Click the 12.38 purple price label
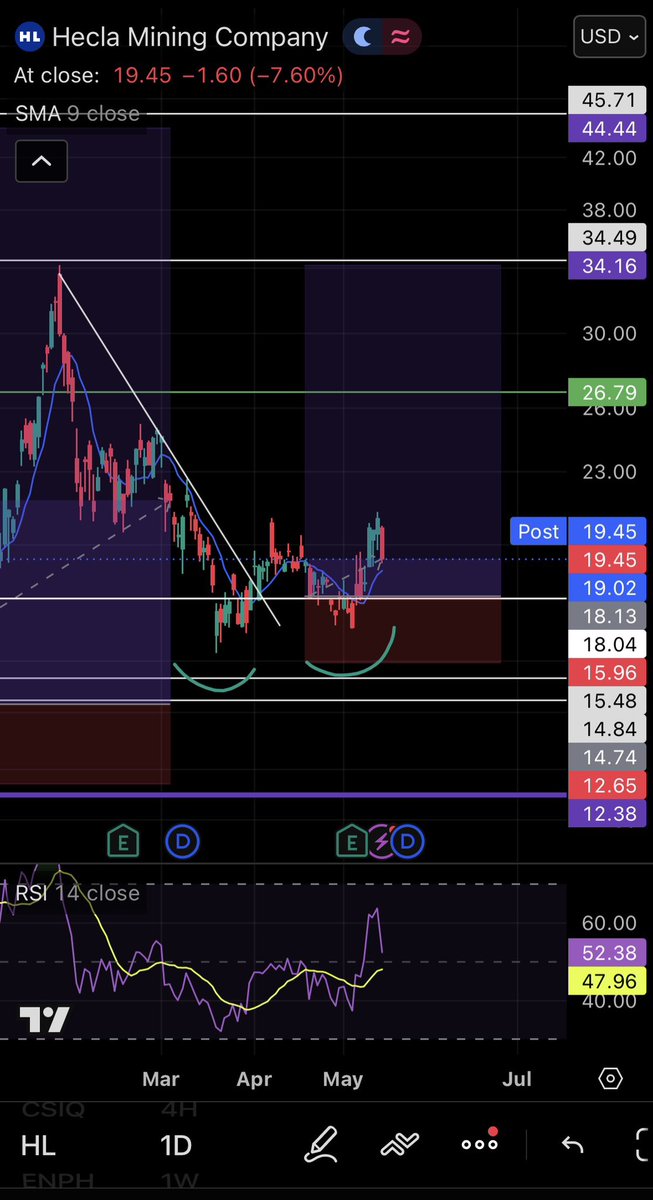The width and height of the screenshot is (653, 1200). [609, 814]
